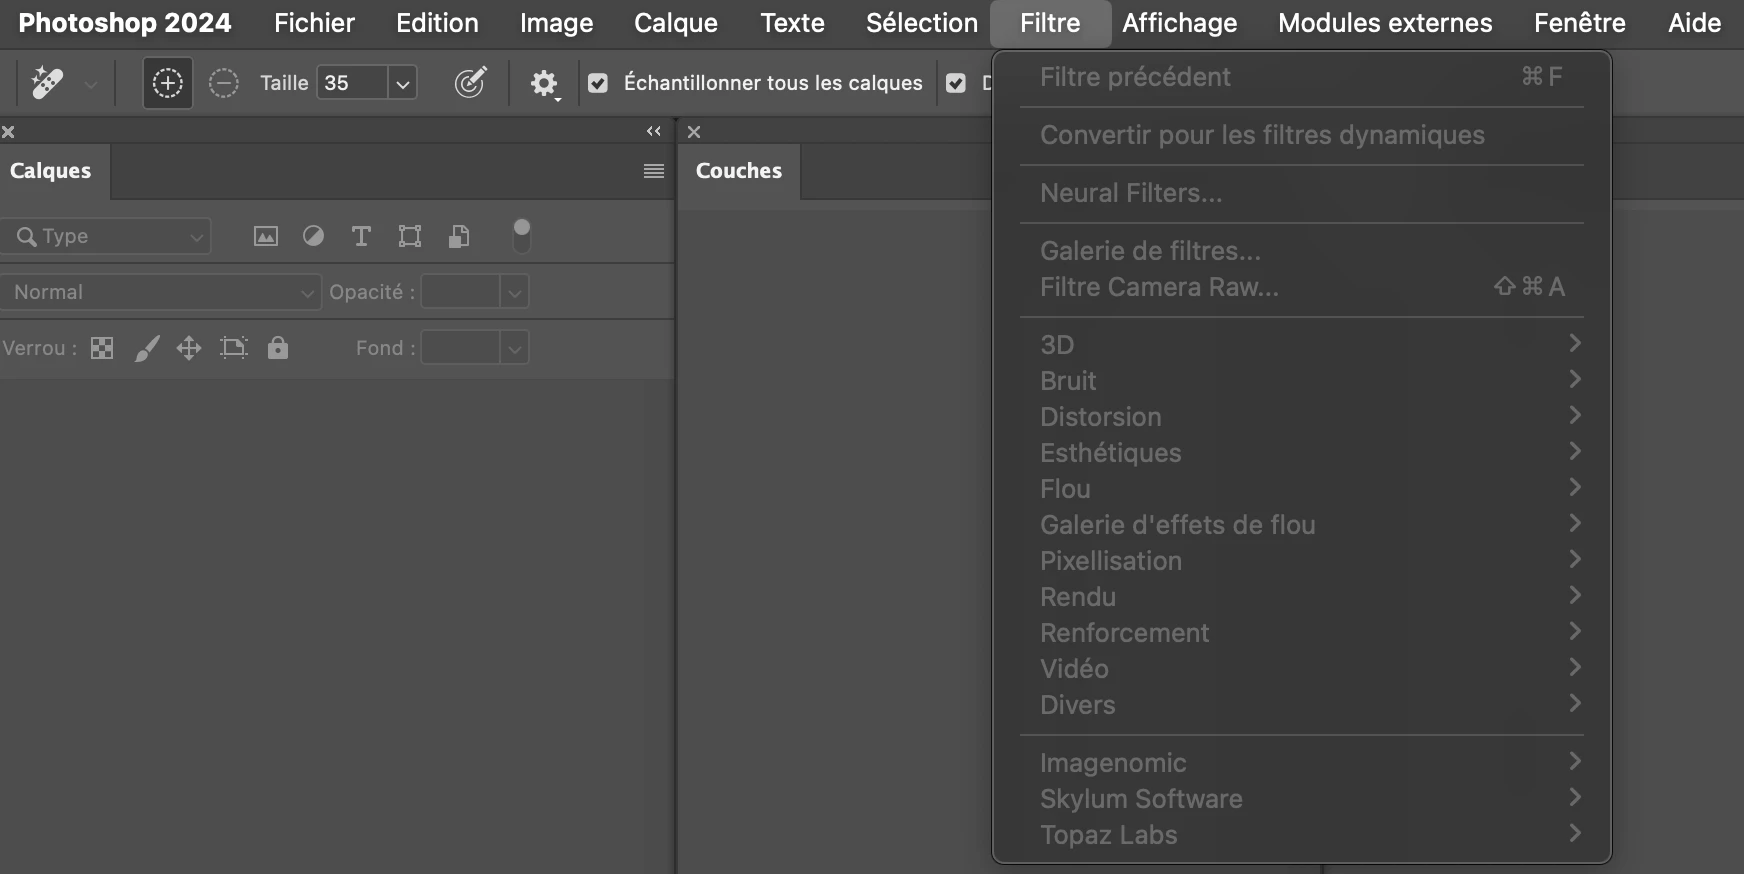The image size is (1744, 874).
Task: Expand the 3D filter submenu
Action: (1301, 345)
